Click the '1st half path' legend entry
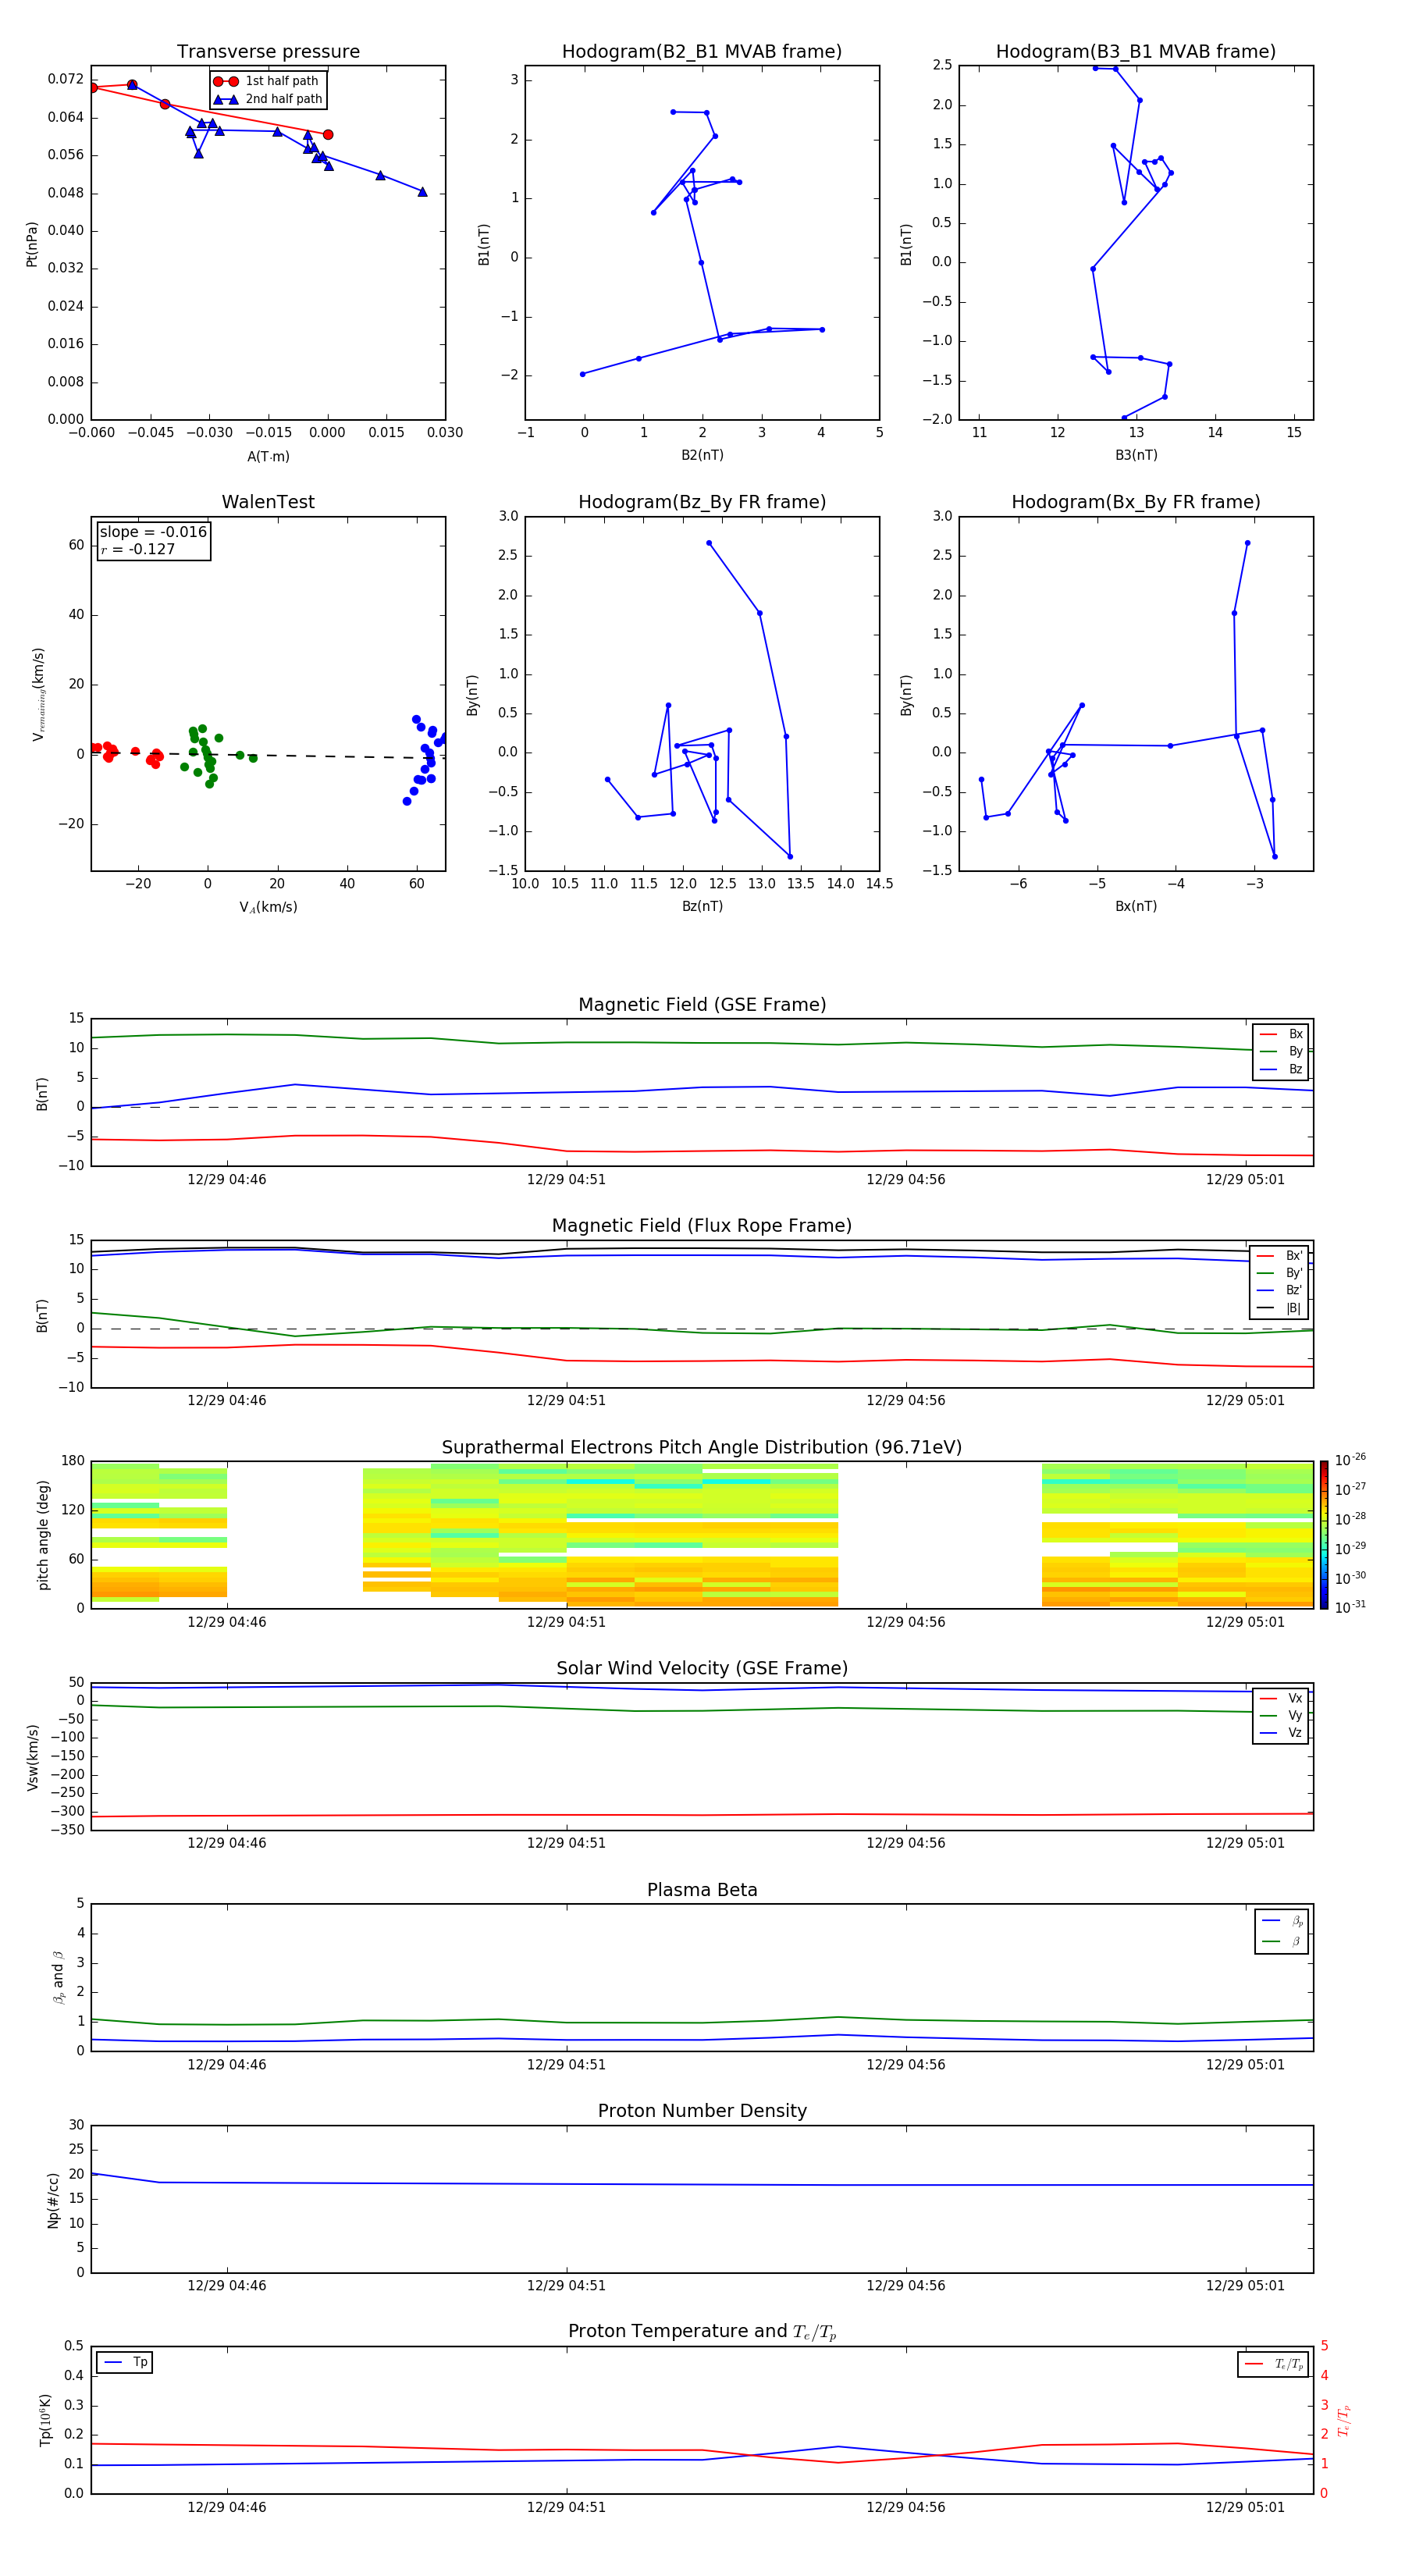The image size is (1405, 2576). 267,81
